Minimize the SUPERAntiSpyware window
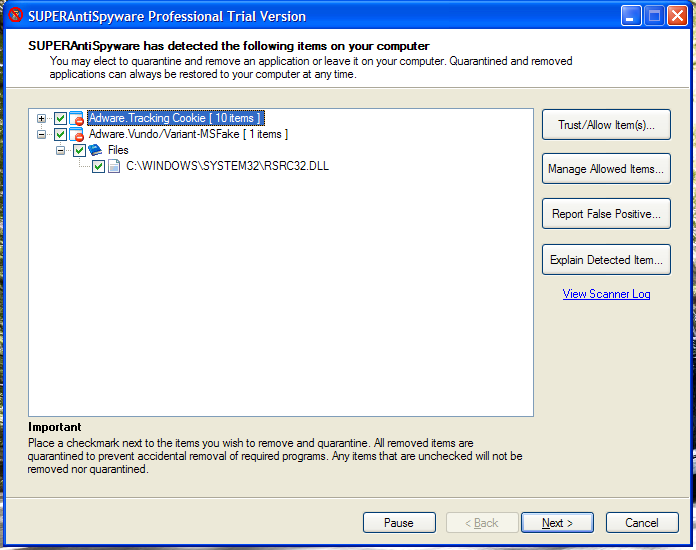 click(630, 16)
